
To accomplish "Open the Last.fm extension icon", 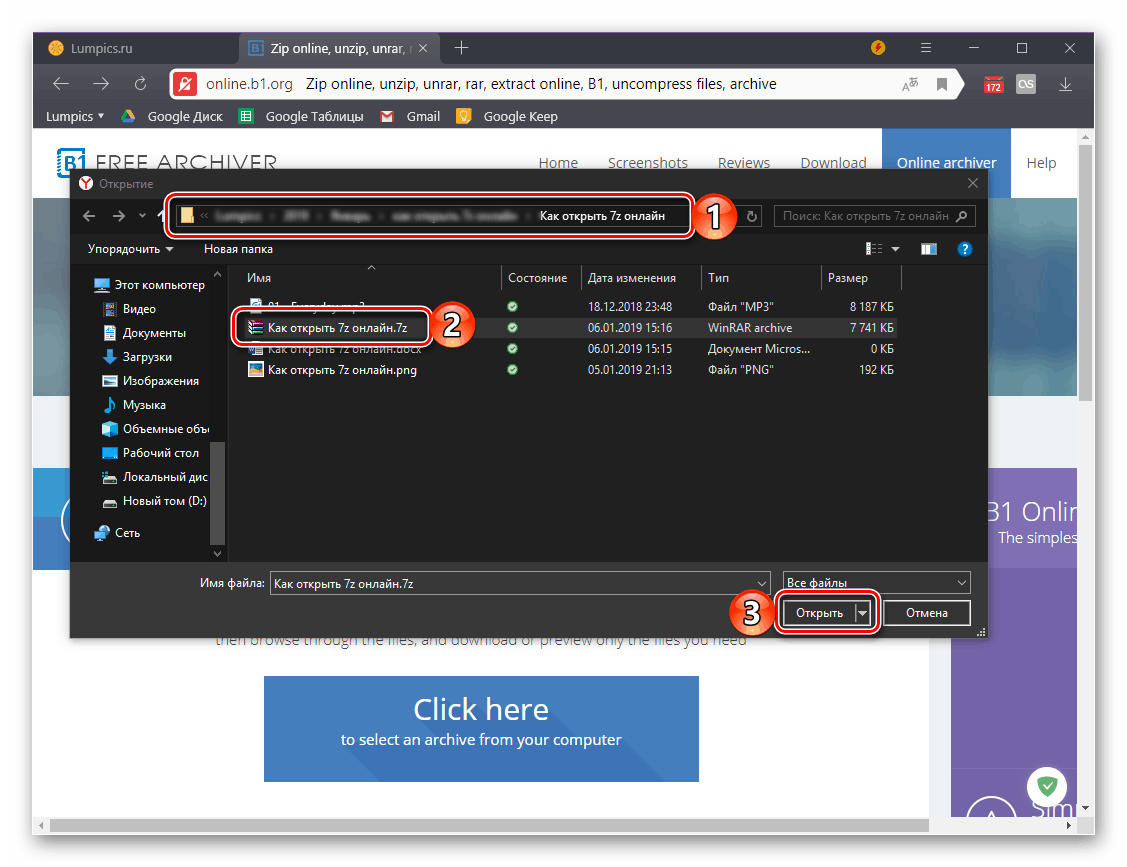I will point(1026,84).
